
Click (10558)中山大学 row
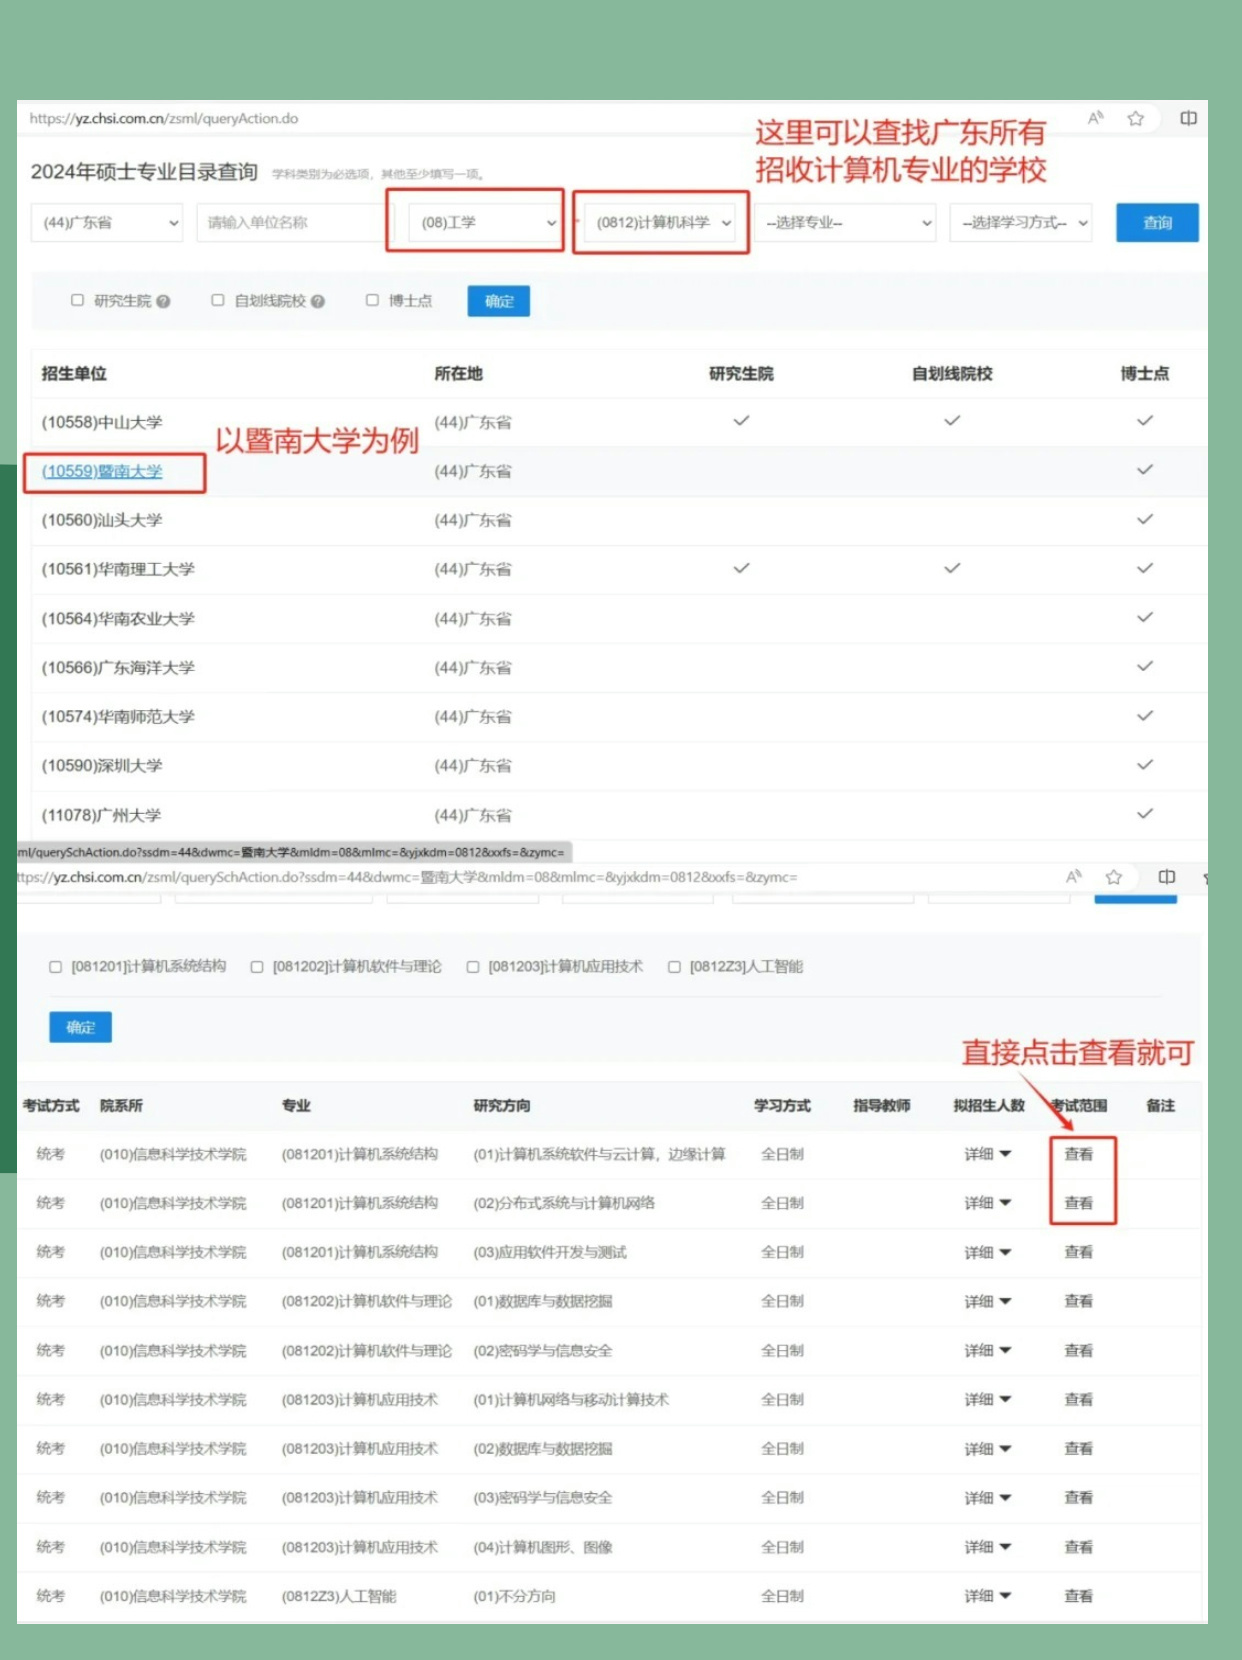point(619,422)
